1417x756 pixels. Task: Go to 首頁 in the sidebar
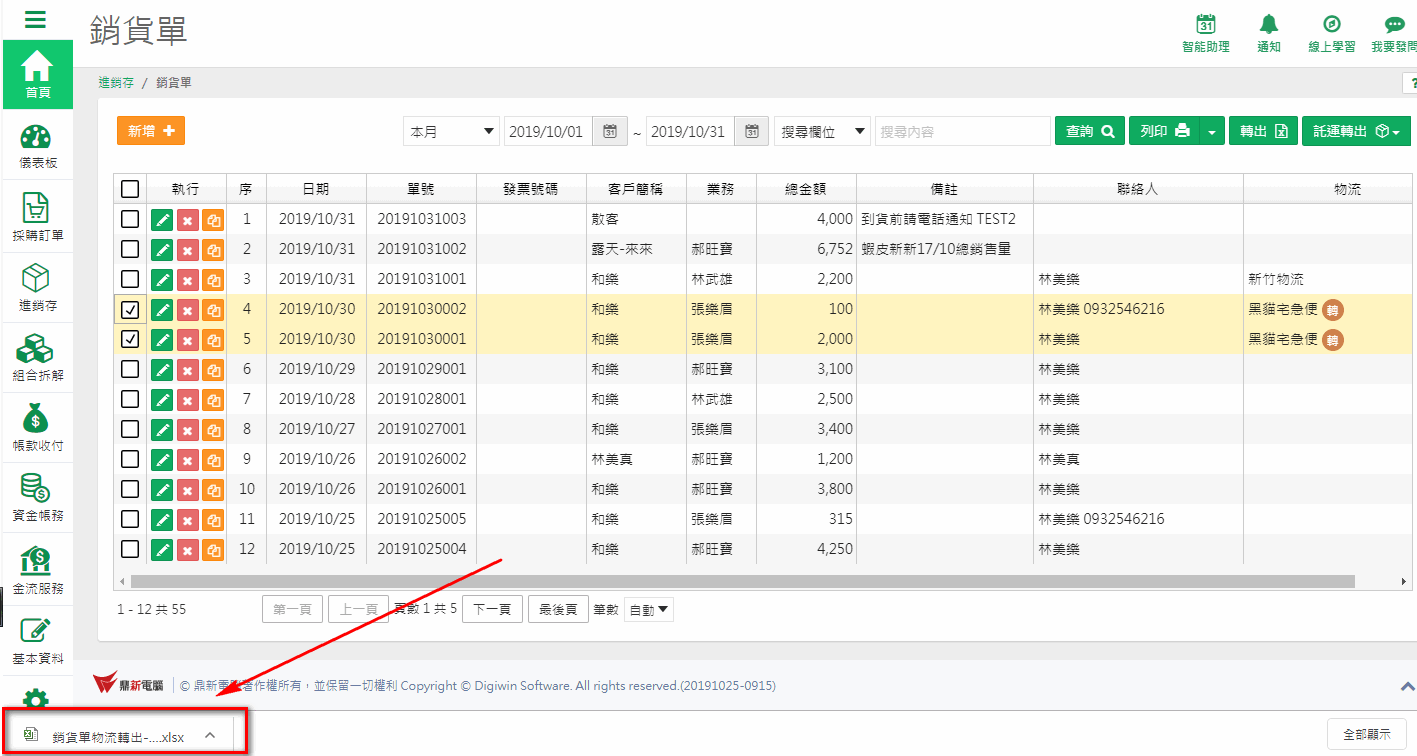38,73
